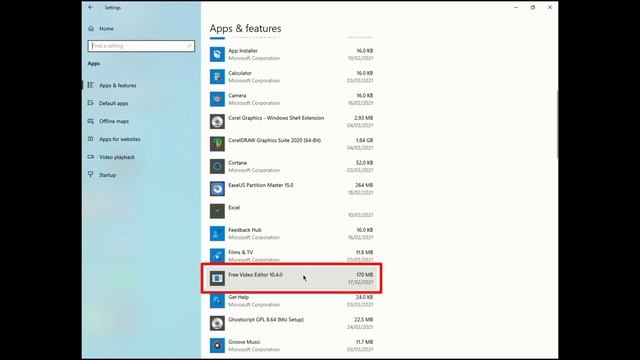
Task: Click the vertical scrollbar of the window
Action: pos(557,124)
